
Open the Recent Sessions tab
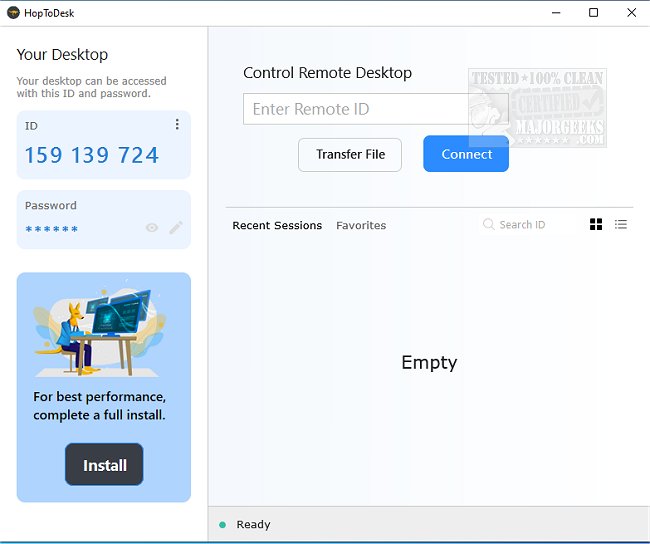click(277, 226)
